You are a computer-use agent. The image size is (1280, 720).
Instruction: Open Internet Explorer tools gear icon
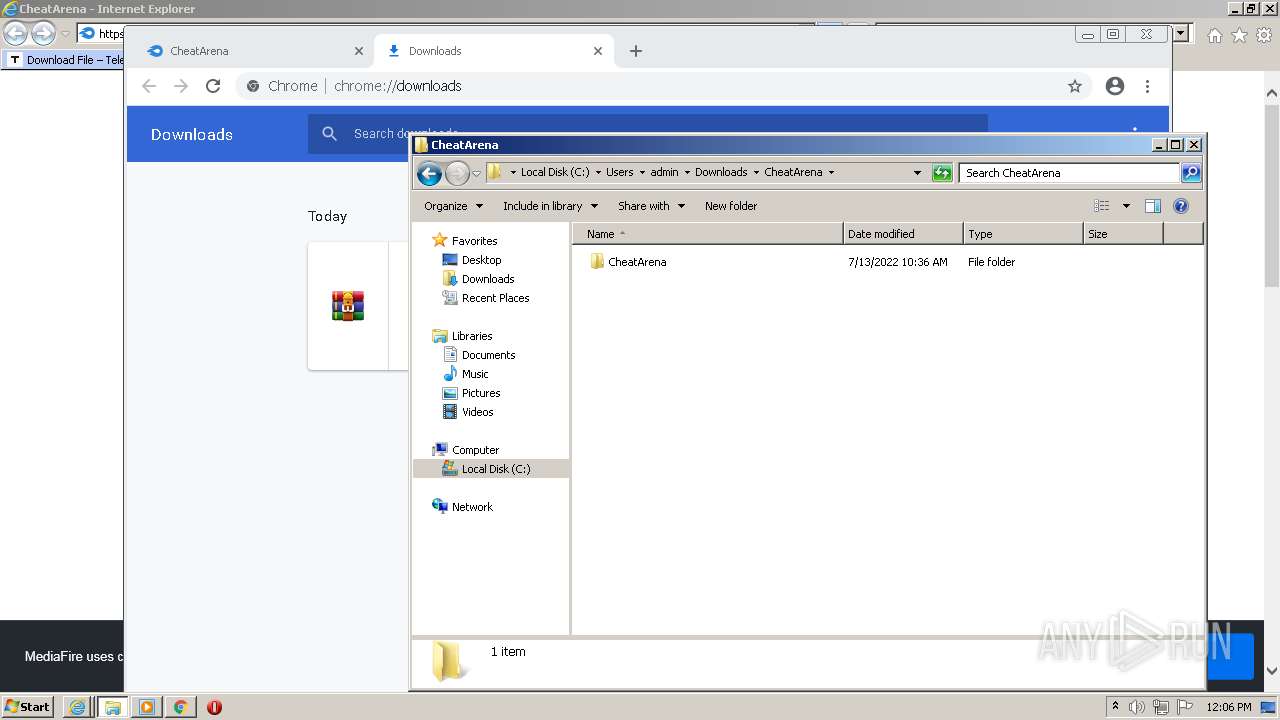coord(1264,35)
